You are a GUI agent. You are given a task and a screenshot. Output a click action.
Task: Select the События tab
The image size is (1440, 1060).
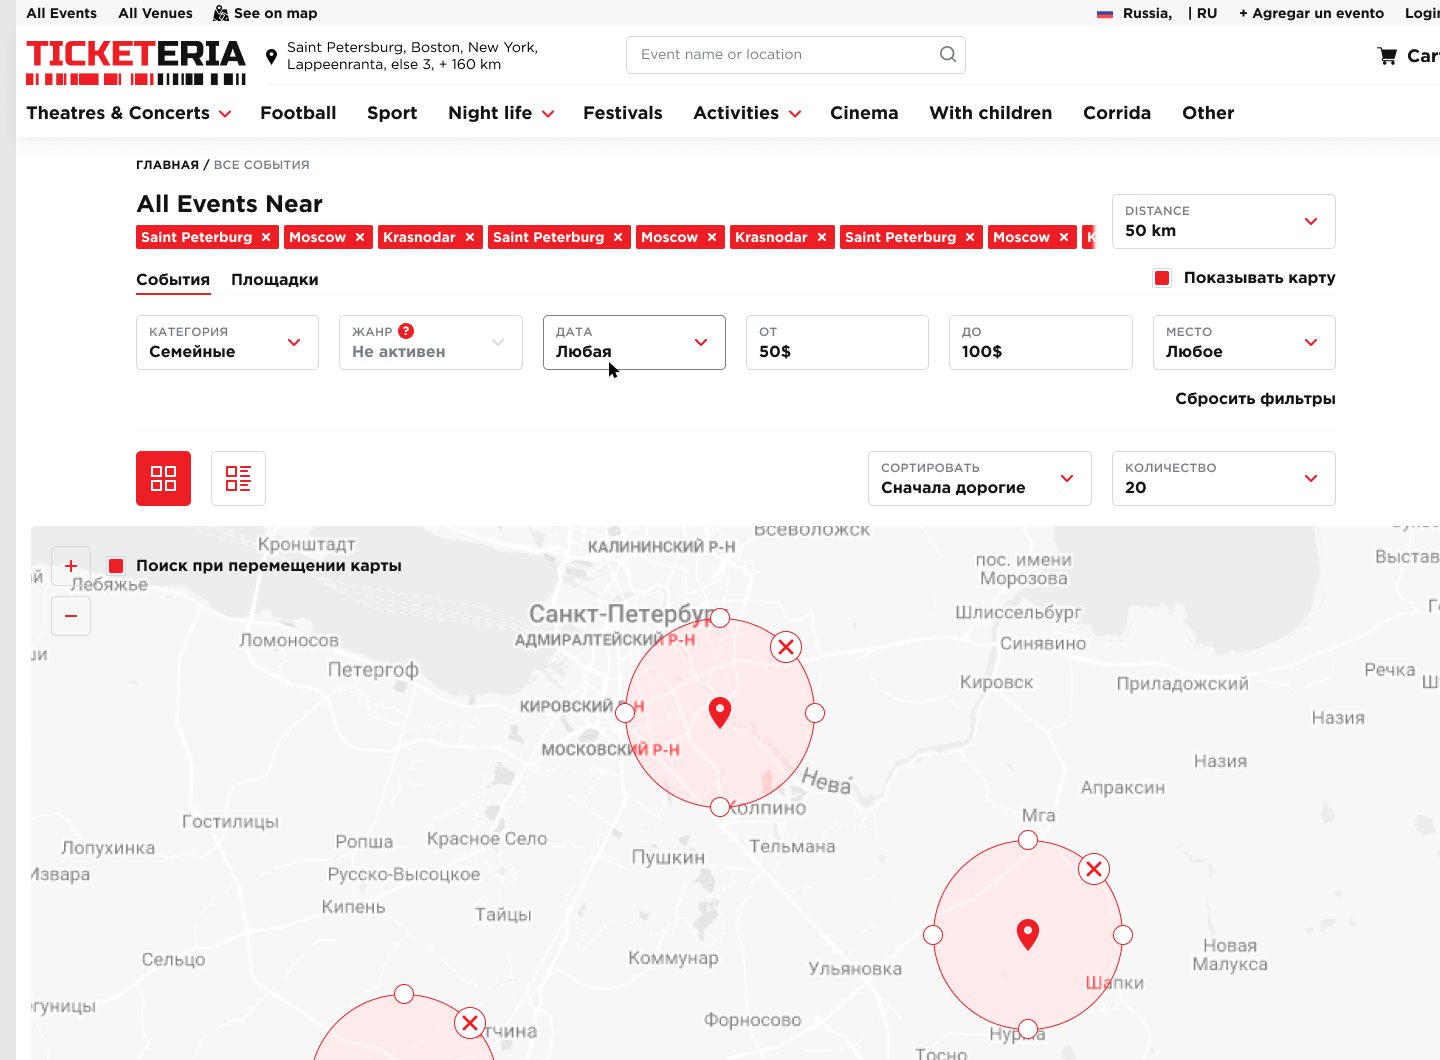(173, 280)
